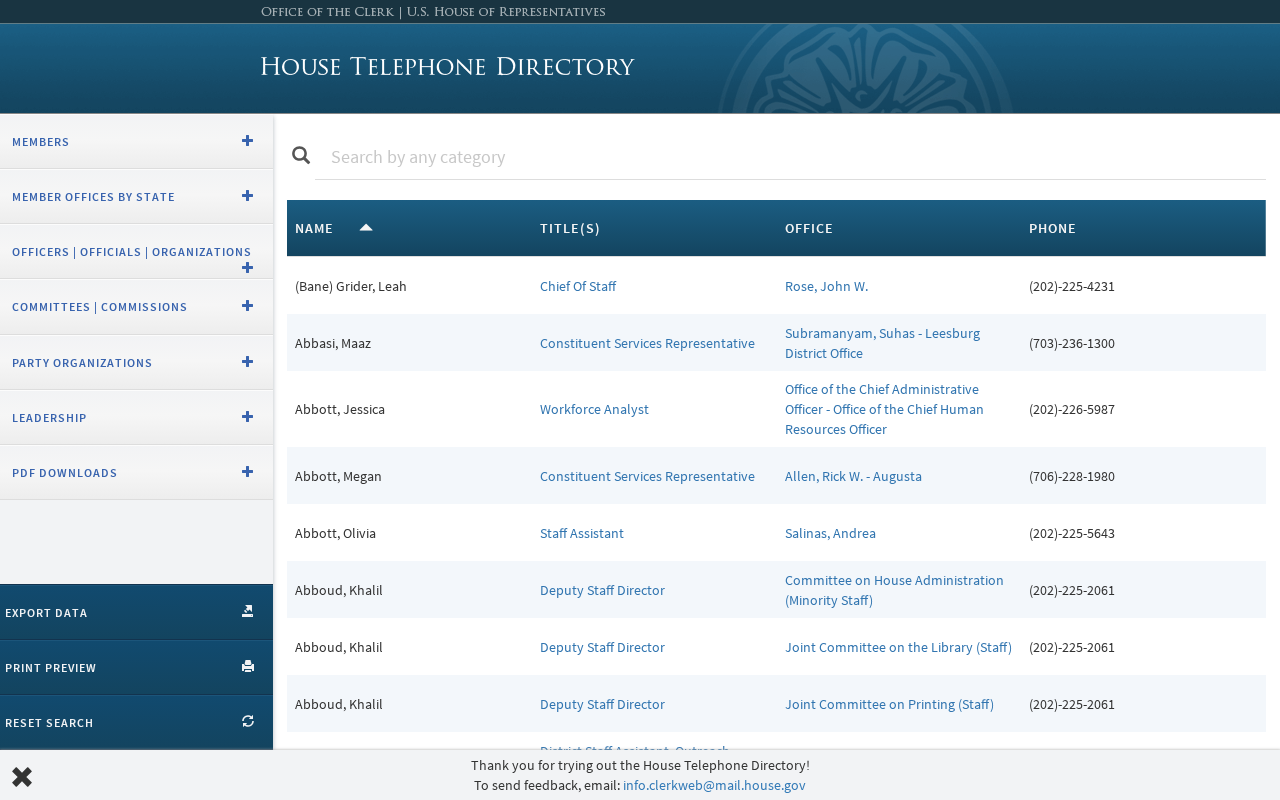This screenshot has width=1280, height=800.
Task: Open the Salinas, Andrea office link
Action: tap(830, 533)
